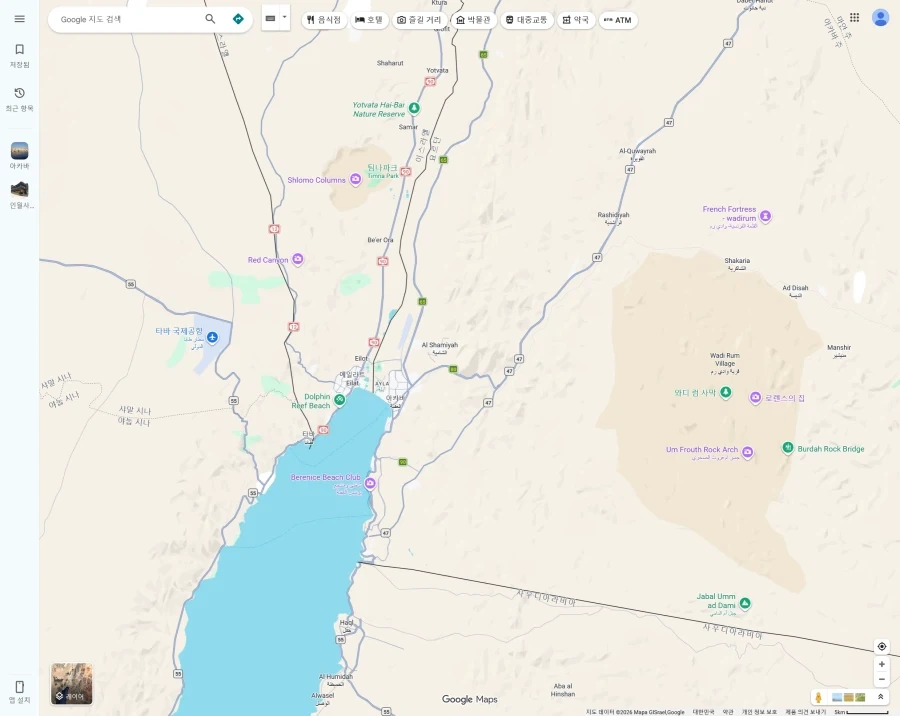Click the Terms (약관) link
The height and width of the screenshot is (716, 900).
click(x=728, y=712)
